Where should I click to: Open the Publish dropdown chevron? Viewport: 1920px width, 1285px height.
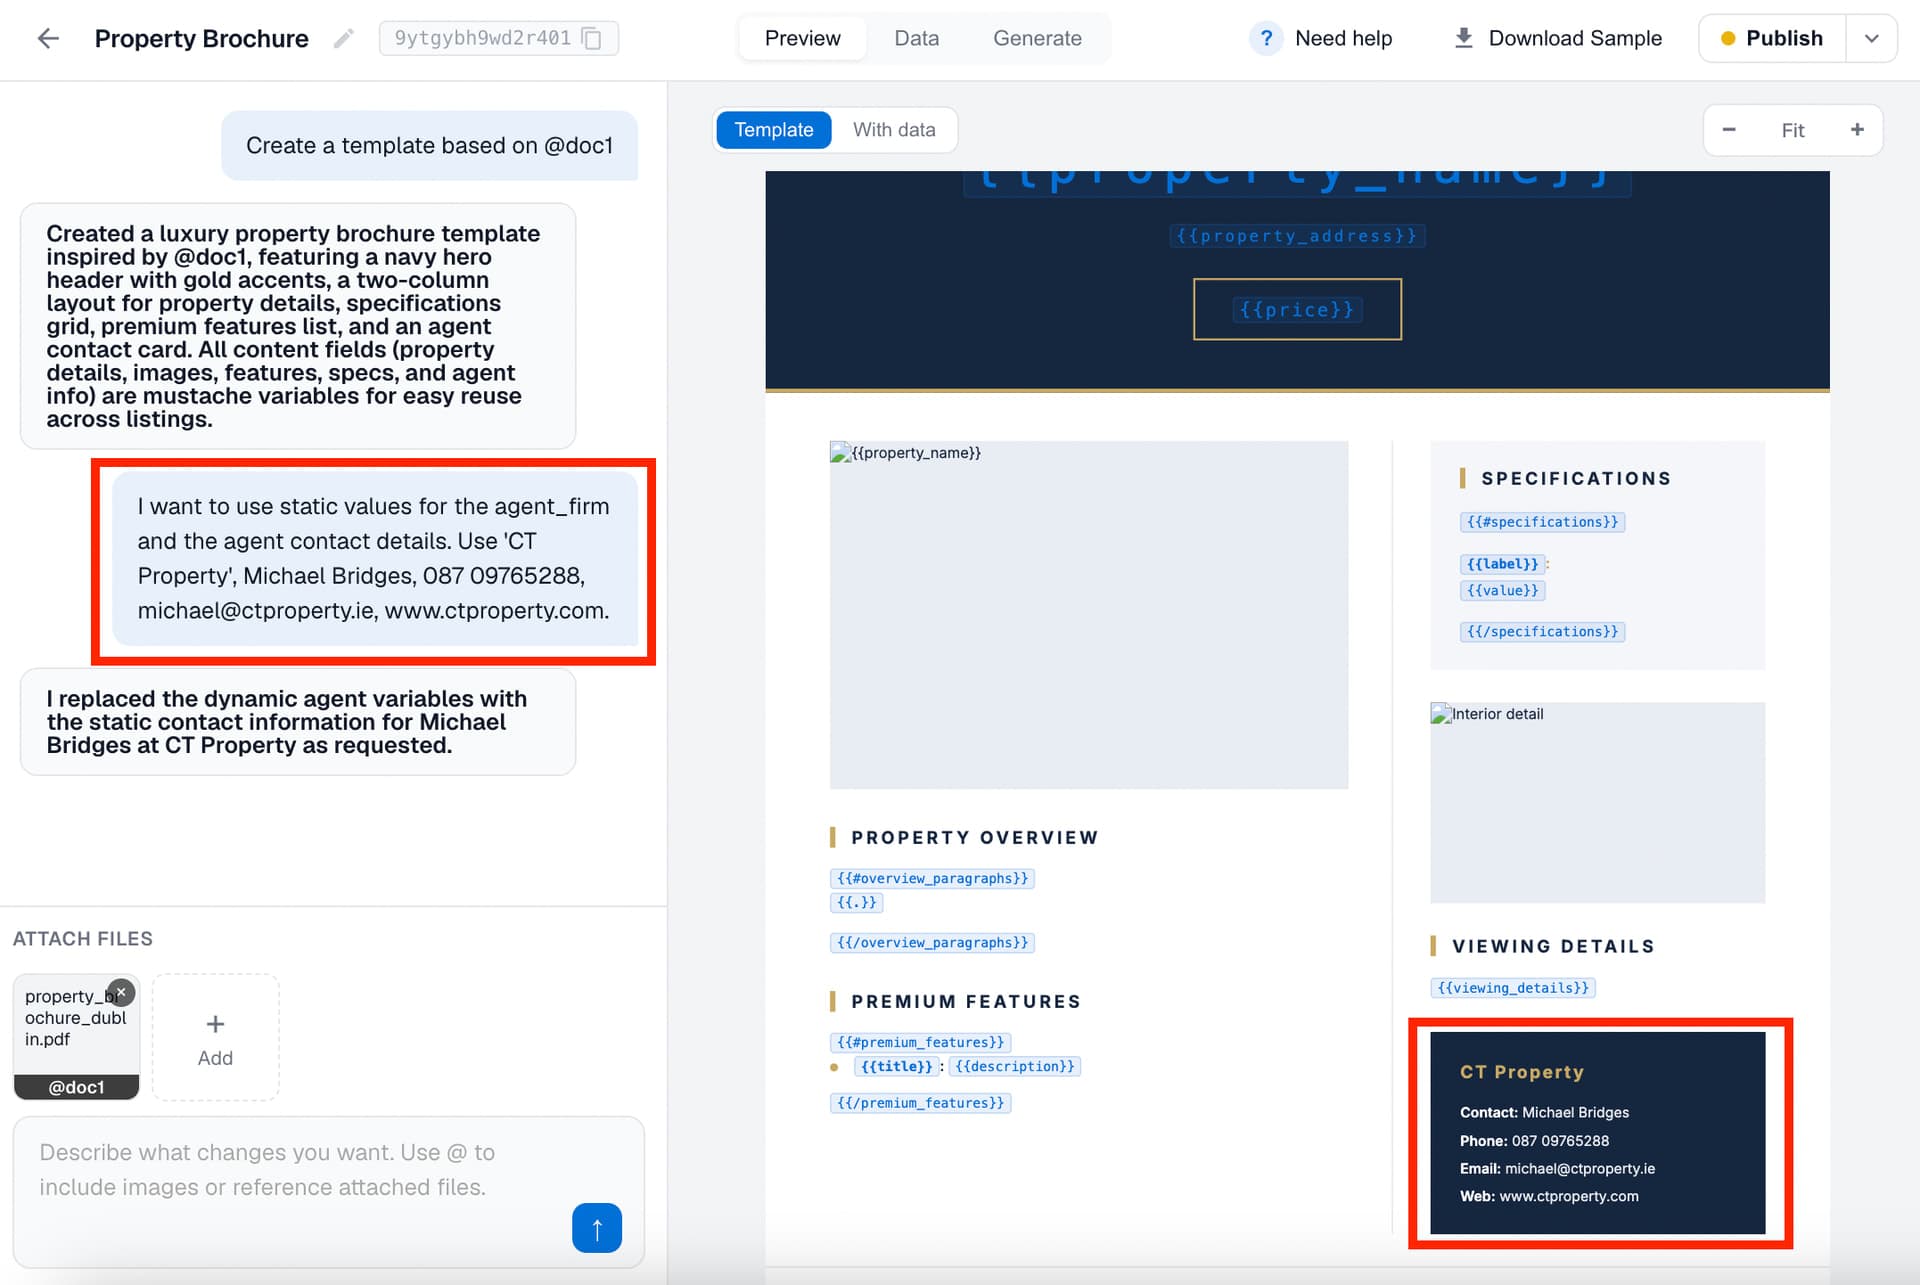coord(1871,38)
